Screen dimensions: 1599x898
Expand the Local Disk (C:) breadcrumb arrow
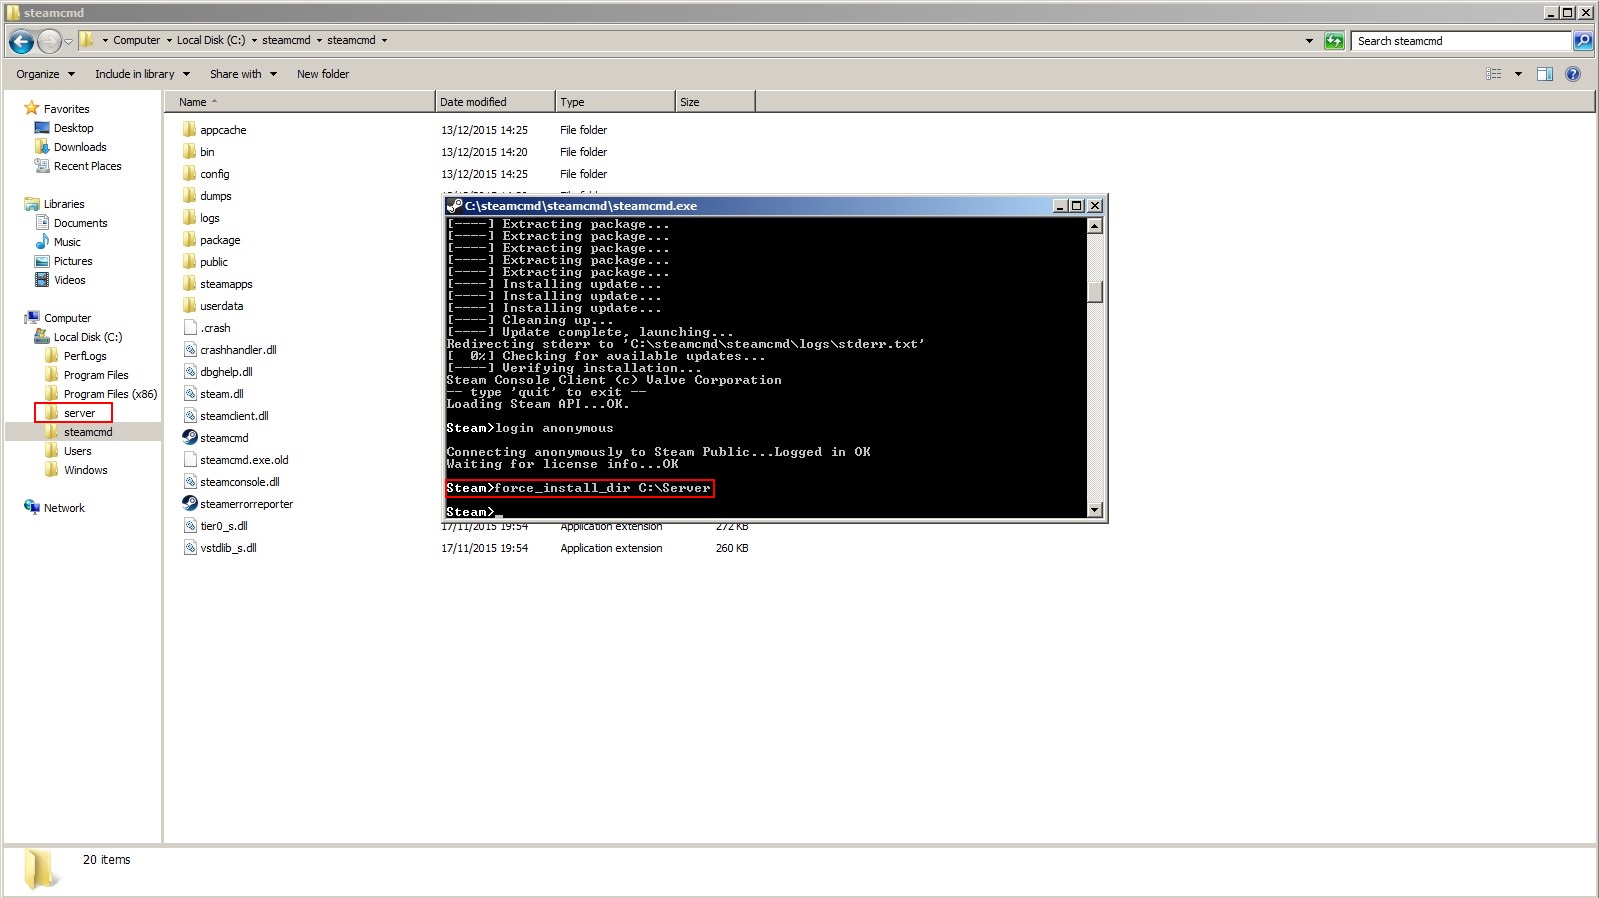254,41
